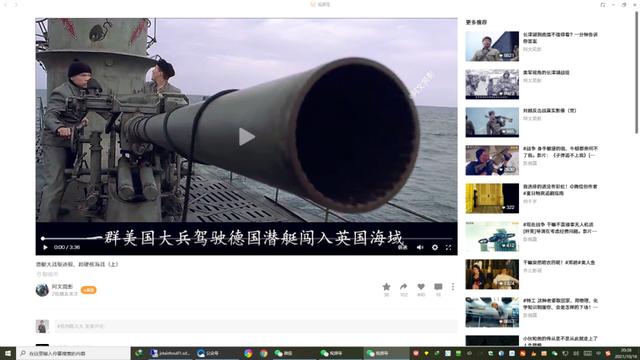Open the Windows Start menu
This screenshot has height=360, width=640.
pos(7,353)
